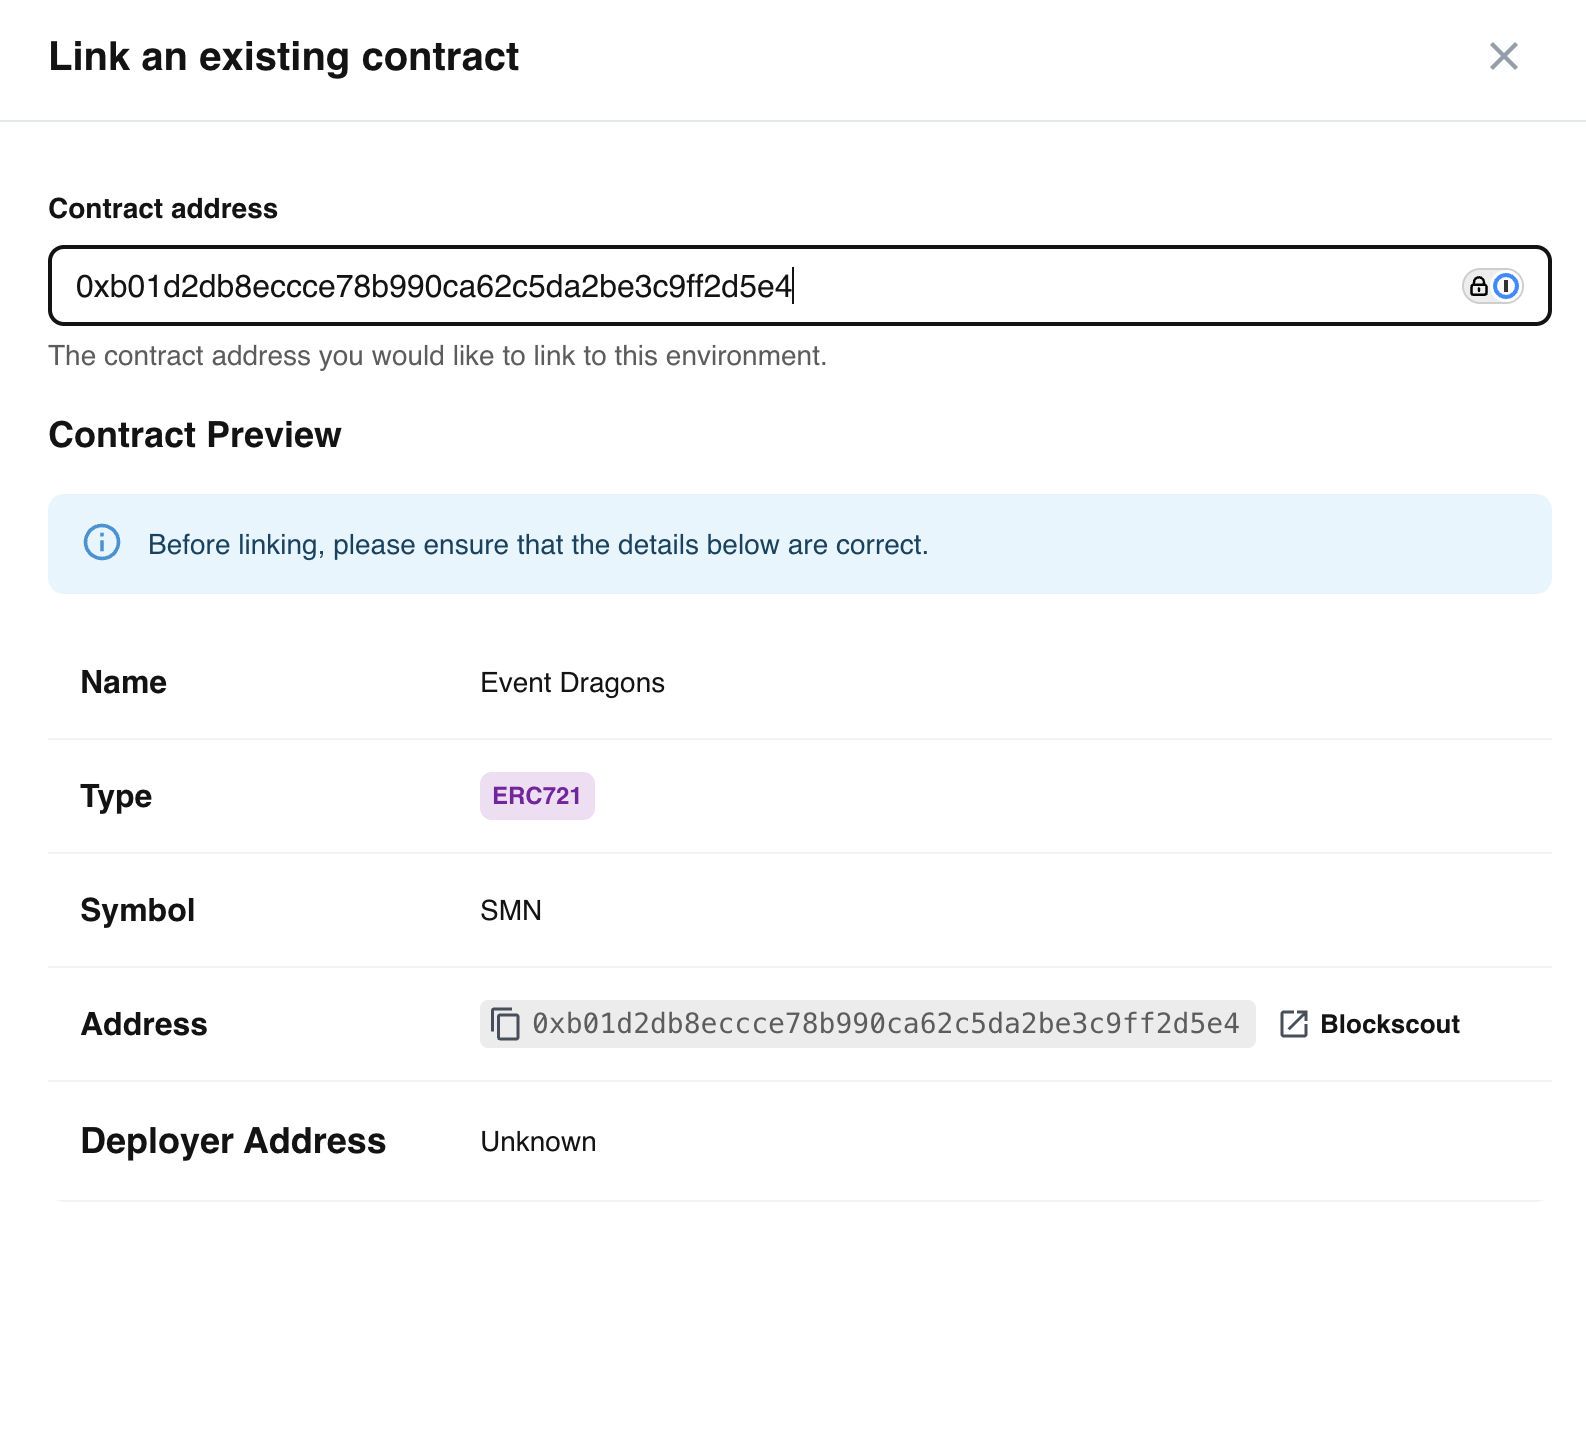Click the 'Link an existing contract' title

point(284,57)
